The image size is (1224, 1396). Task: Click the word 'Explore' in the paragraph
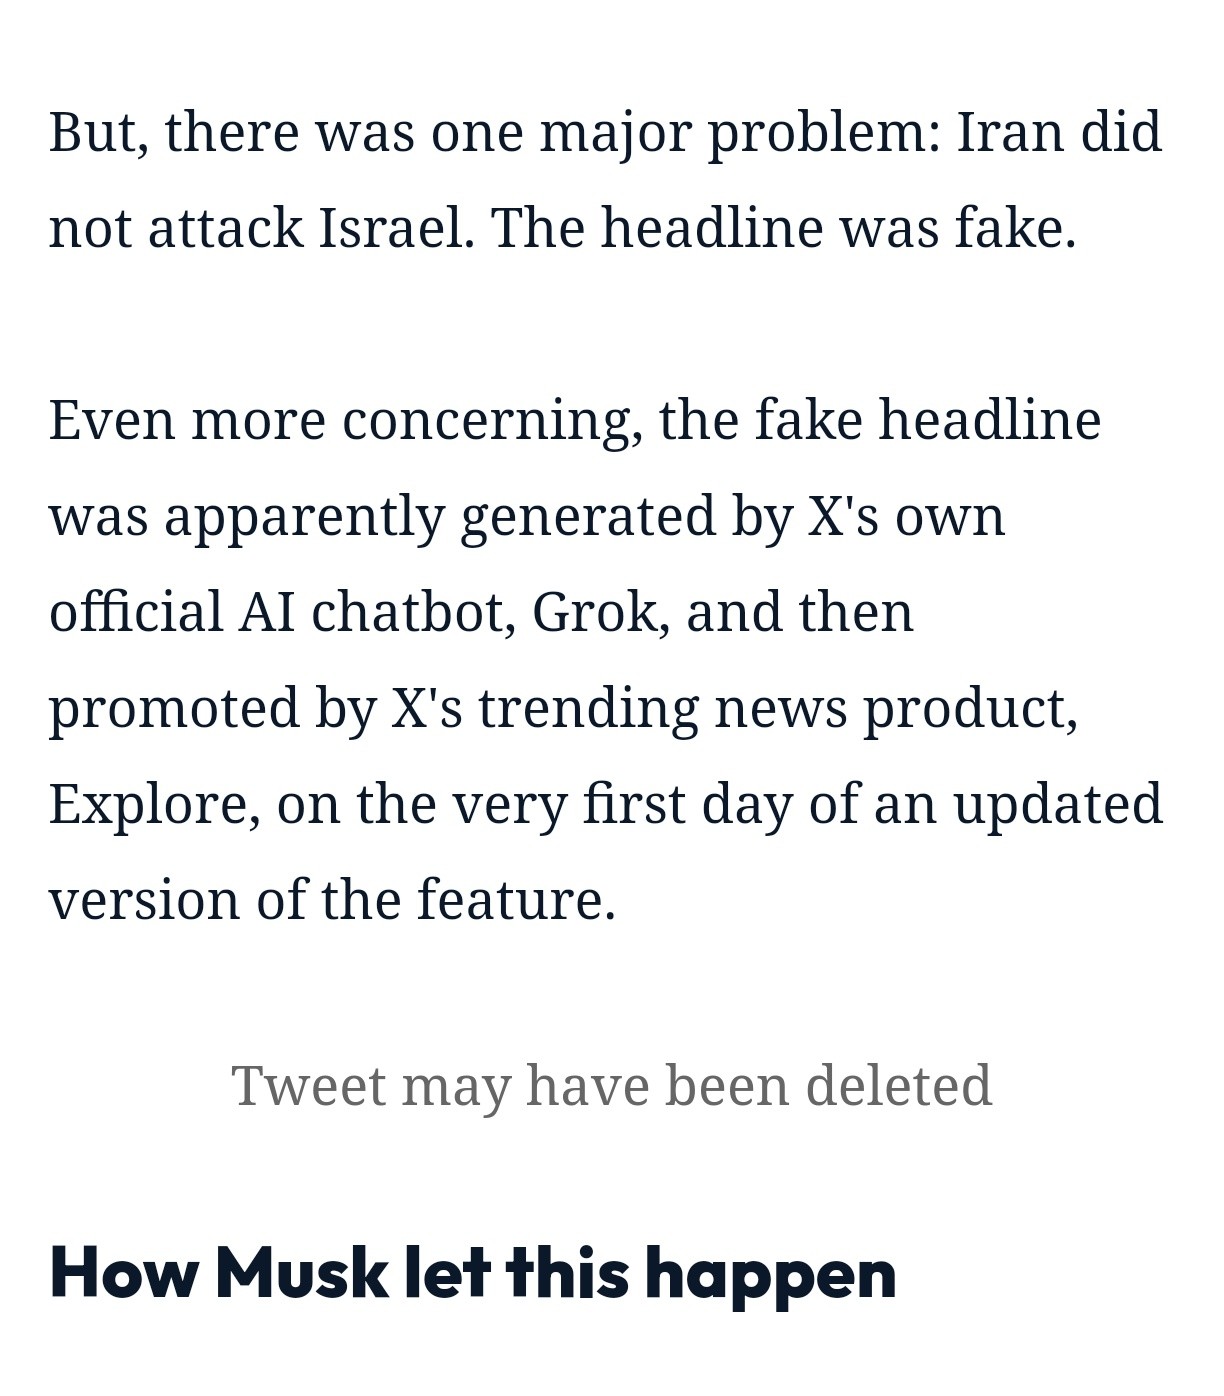[x=148, y=806]
